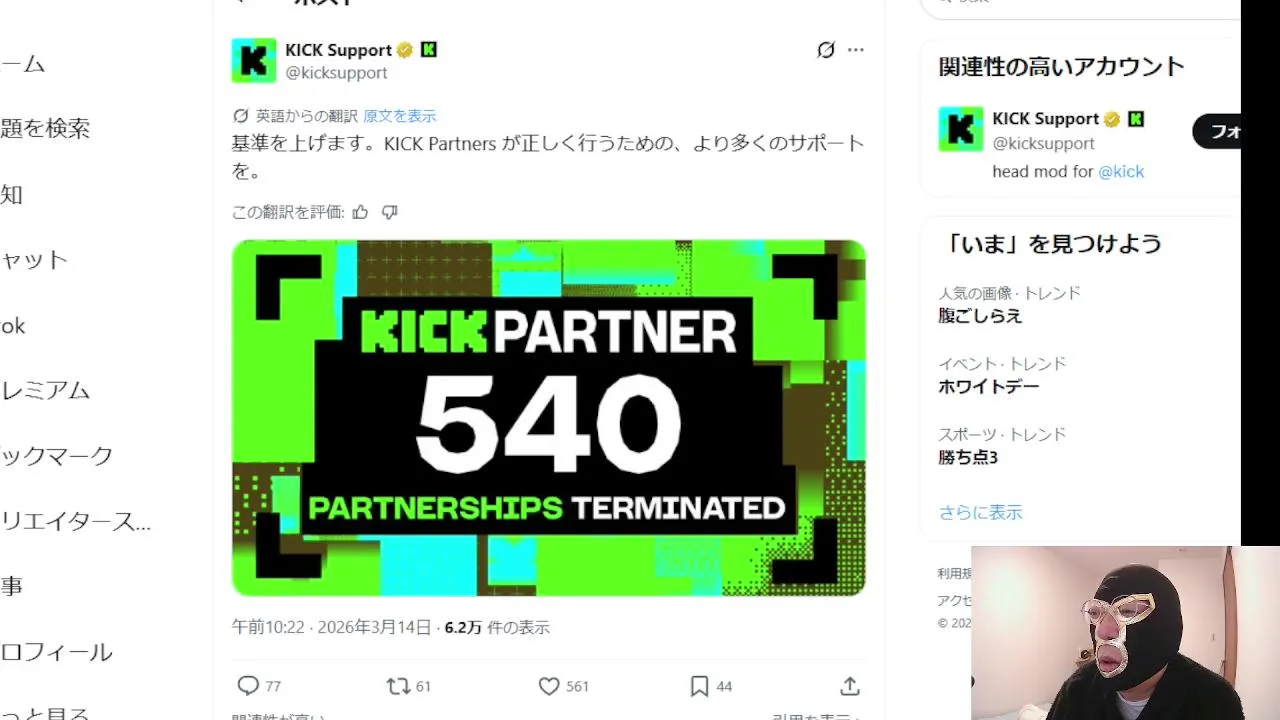
Task: Click the KICK Support avatar in related accounts
Action: (x=960, y=129)
